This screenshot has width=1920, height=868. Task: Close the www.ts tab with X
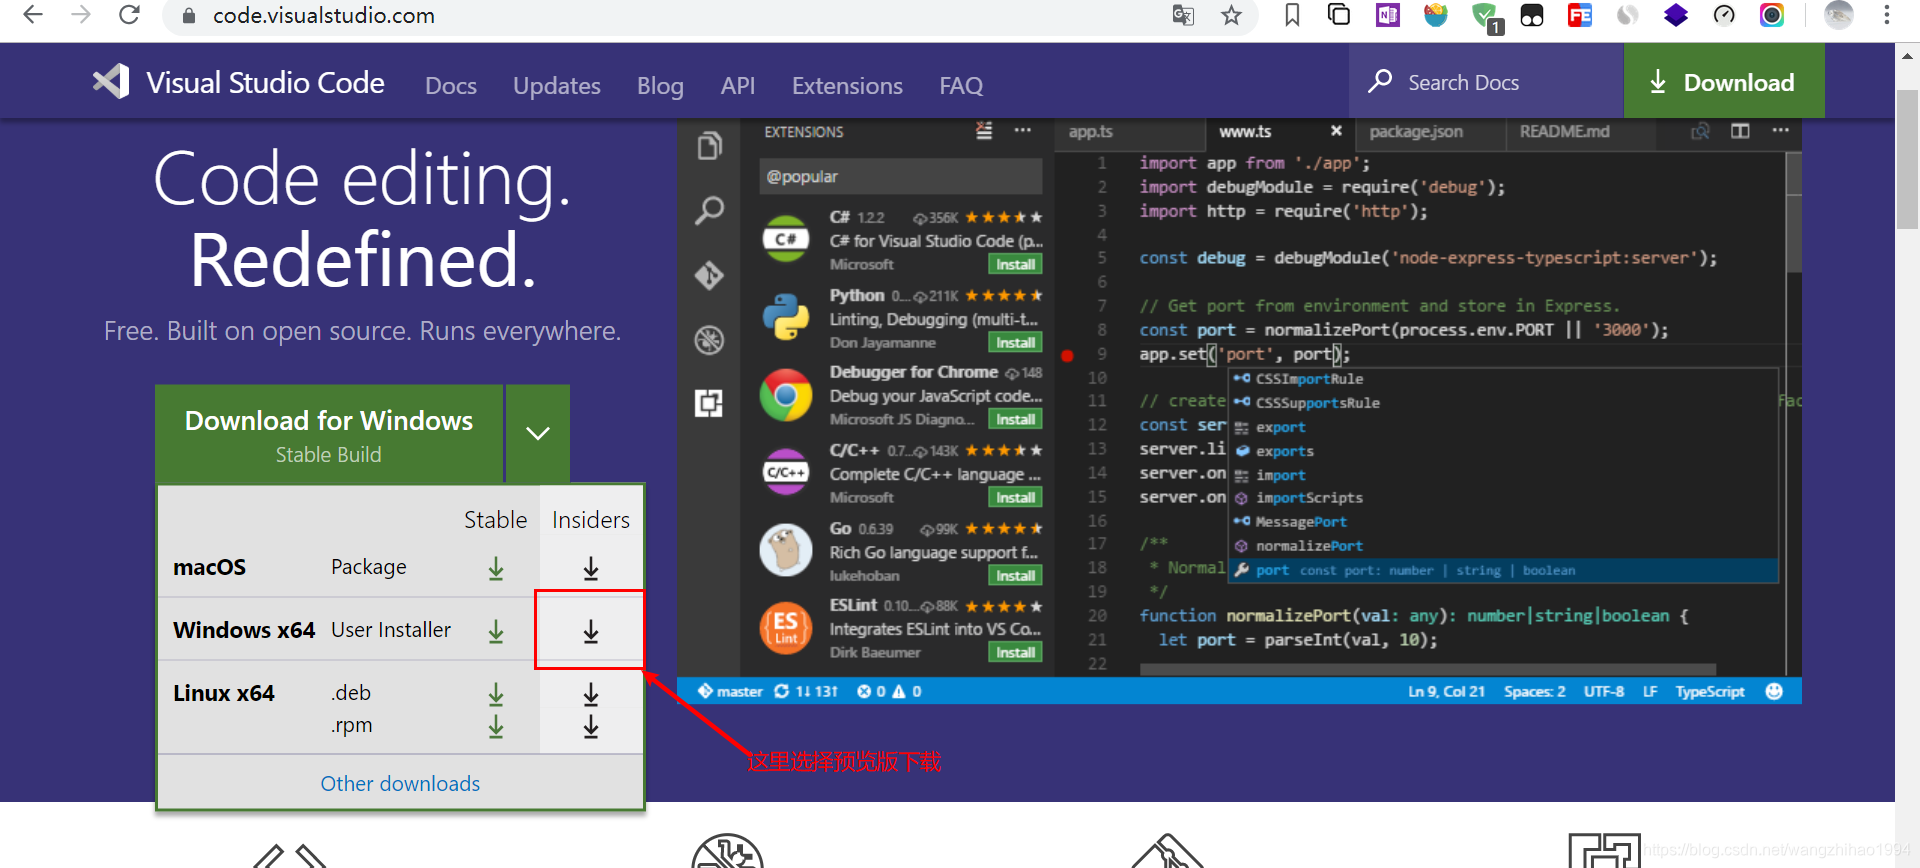pos(1336,132)
